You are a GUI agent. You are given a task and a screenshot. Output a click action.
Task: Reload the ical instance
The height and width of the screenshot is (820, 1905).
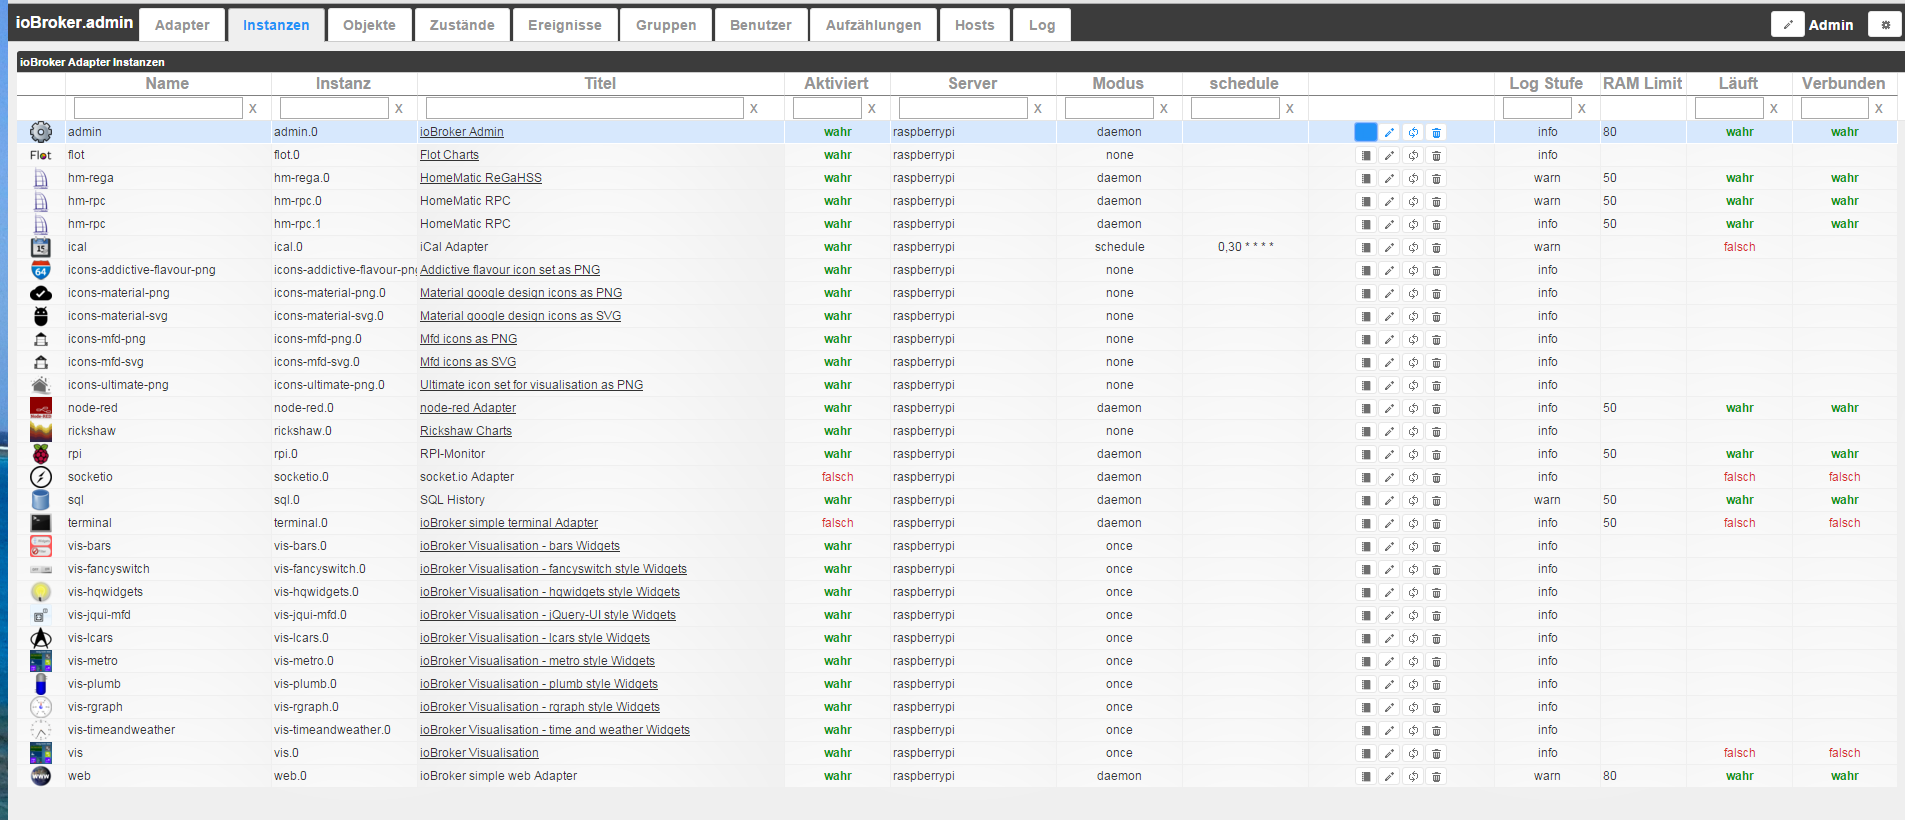pyautogui.click(x=1413, y=247)
